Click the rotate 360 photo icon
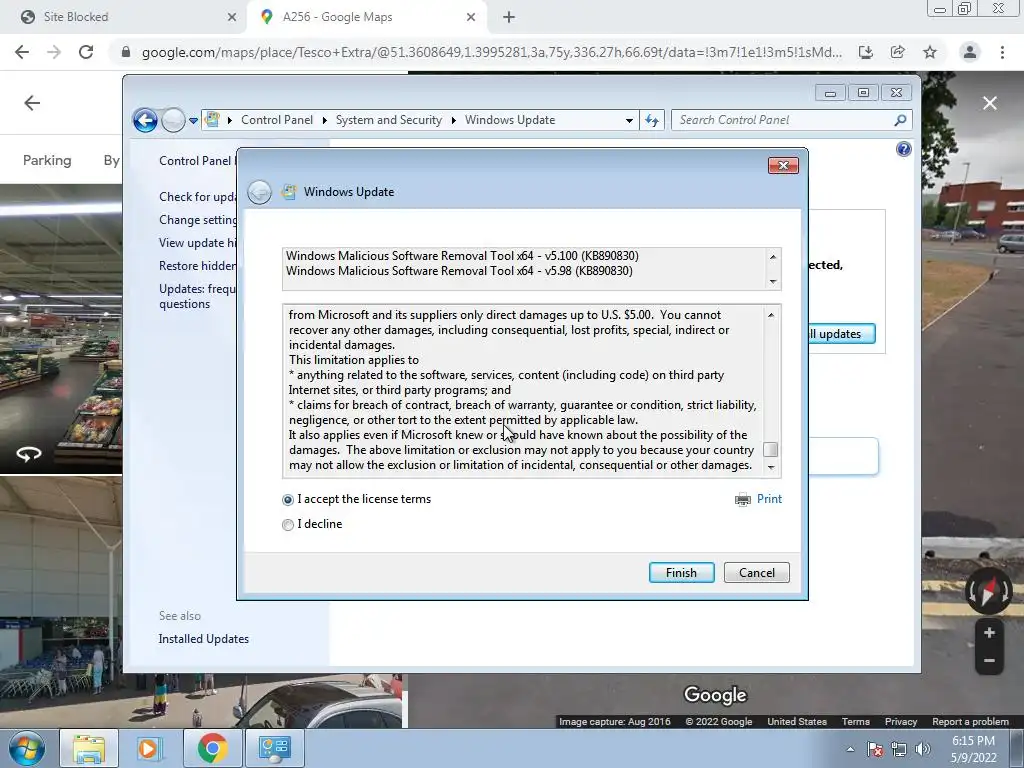Viewport: 1024px width, 768px height. coord(29,454)
